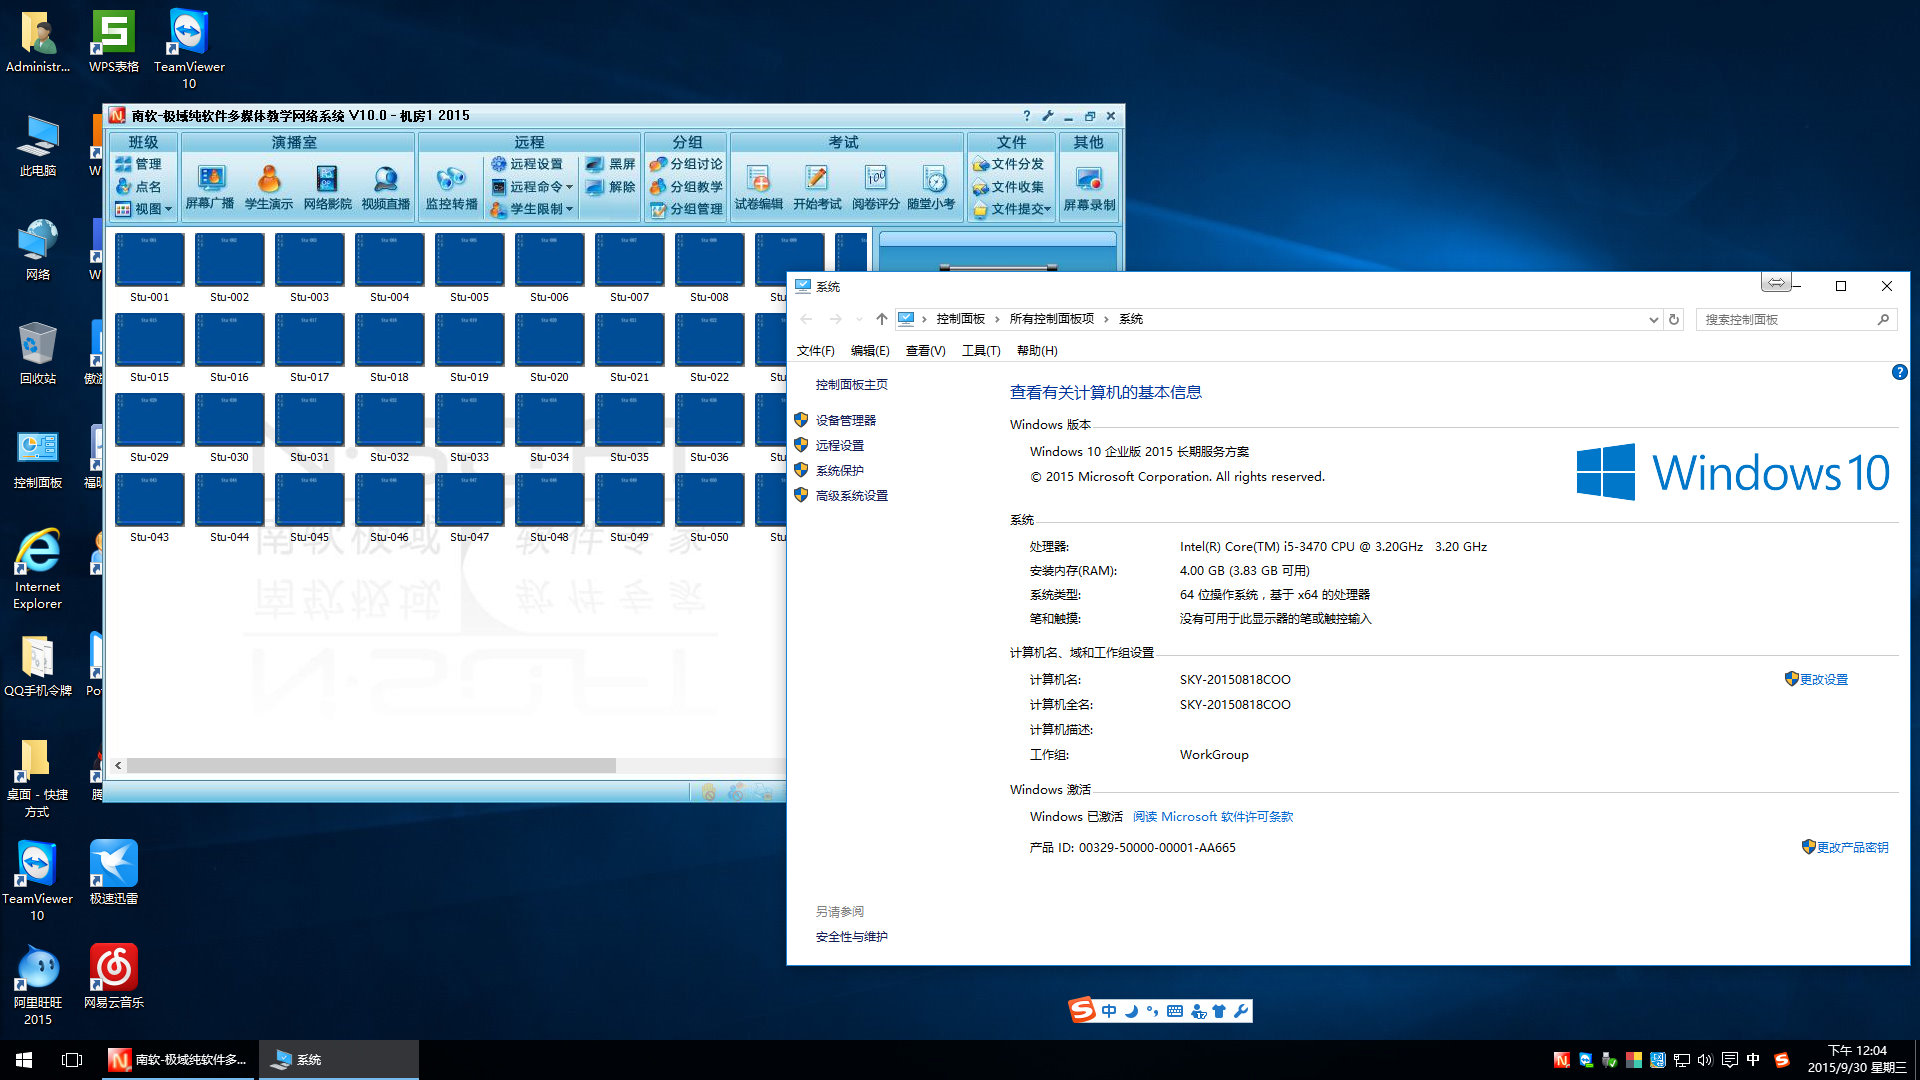
Task: Click the student list horizontal scrollbar
Action: click(370, 766)
